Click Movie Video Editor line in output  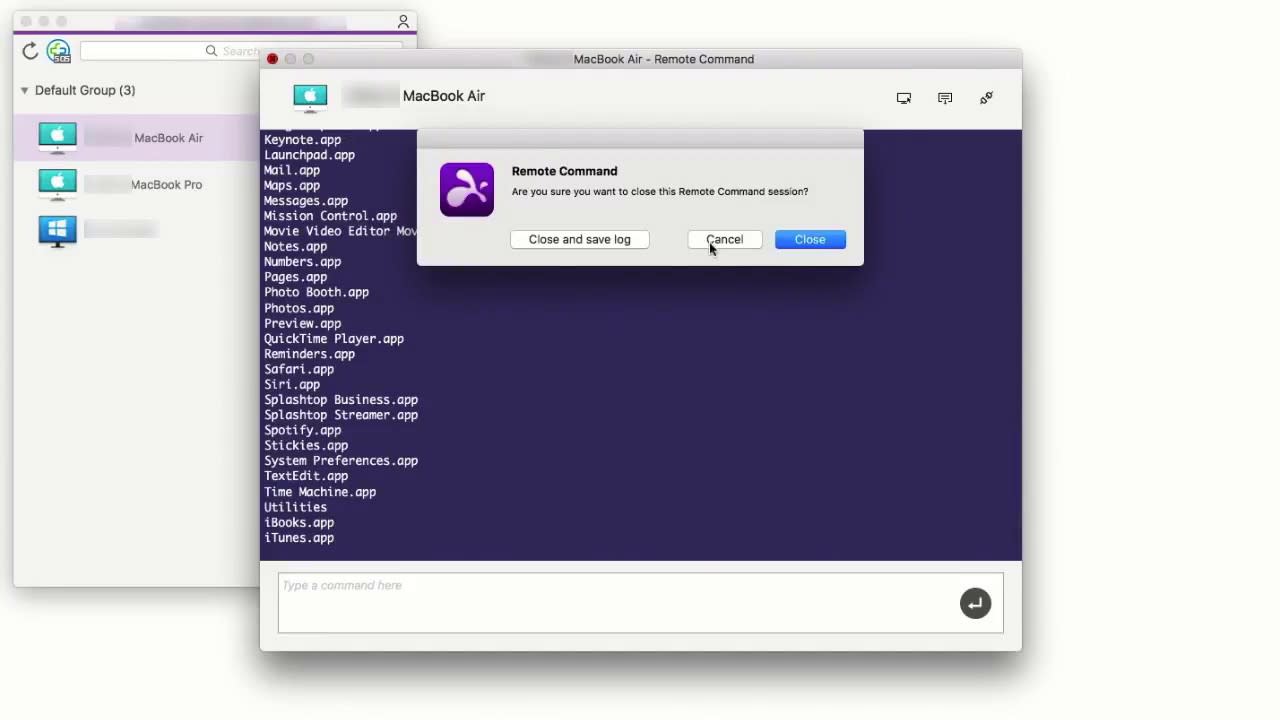340,231
